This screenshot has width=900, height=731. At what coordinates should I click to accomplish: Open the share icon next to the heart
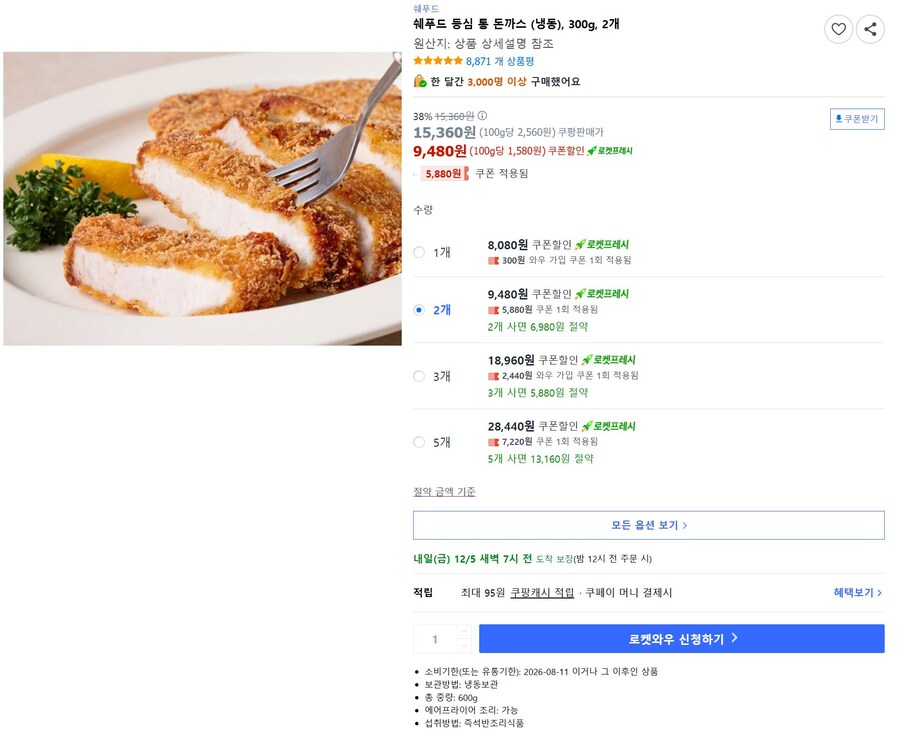[870, 30]
